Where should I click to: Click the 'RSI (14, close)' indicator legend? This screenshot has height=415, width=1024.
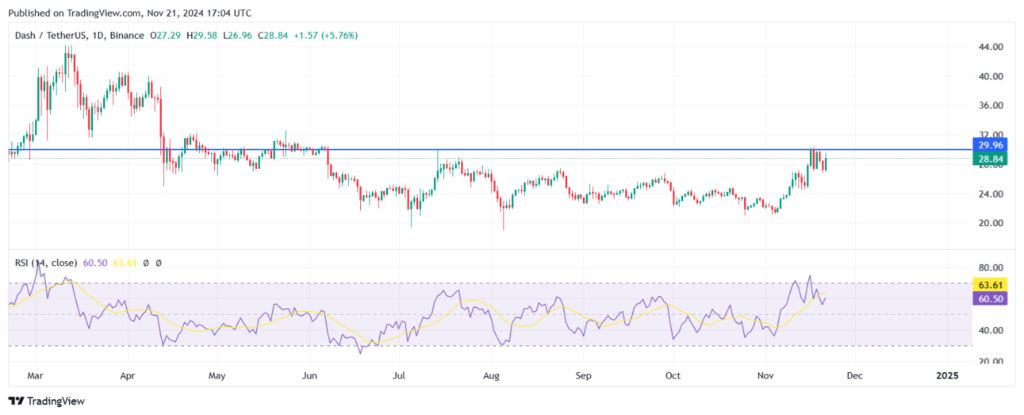[x=46, y=263]
